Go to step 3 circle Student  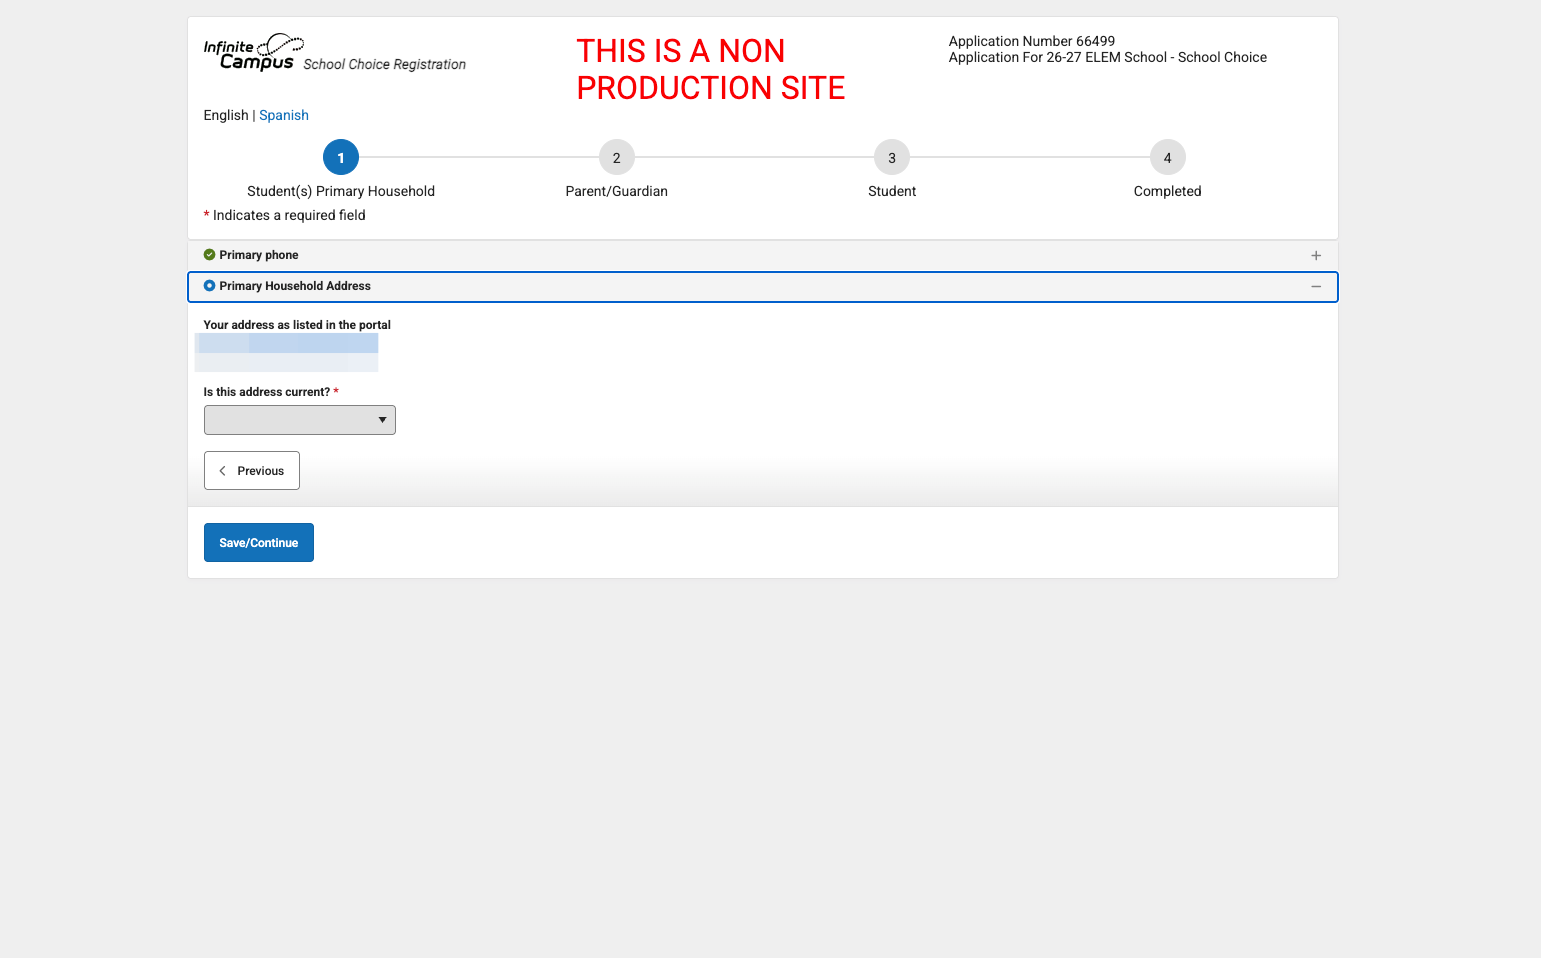(x=892, y=157)
